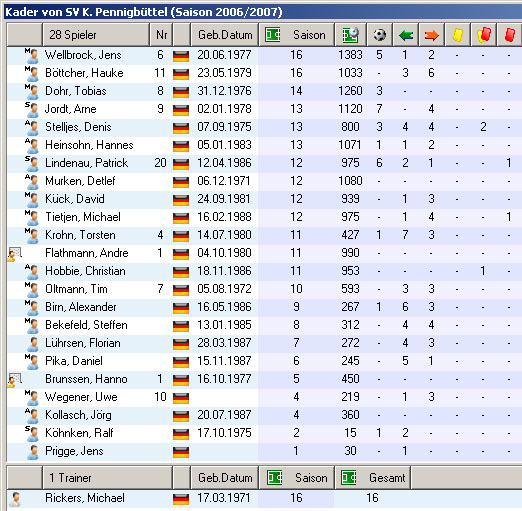Select player row Köhnken, Ralf

click(264, 433)
